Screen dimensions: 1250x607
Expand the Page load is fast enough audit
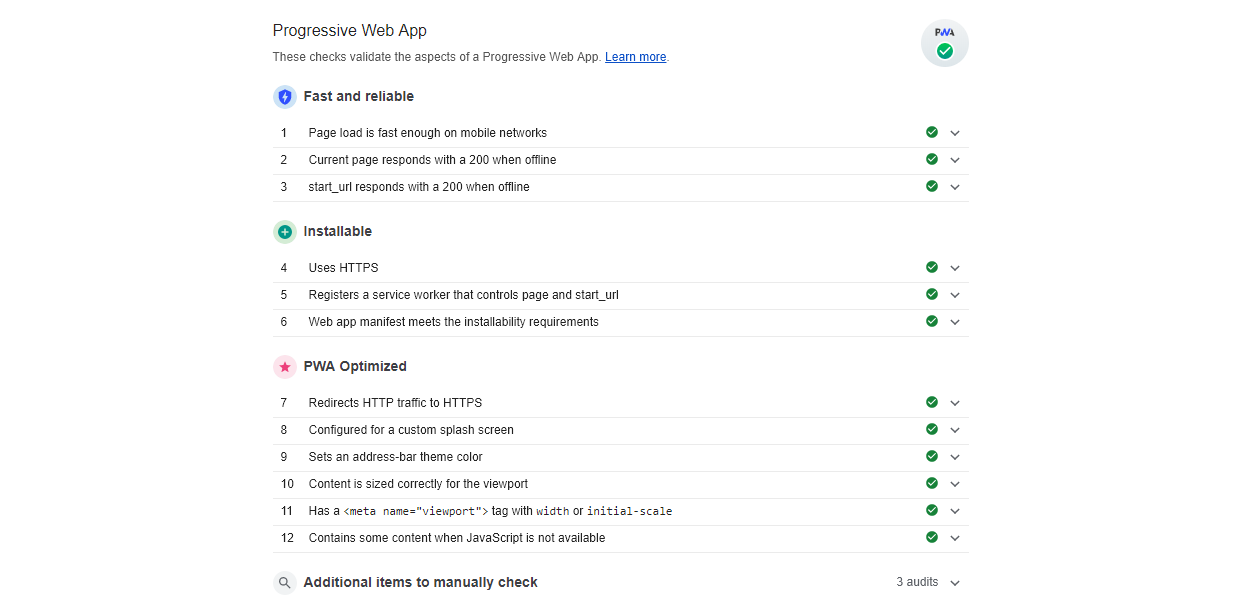click(955, 133)
